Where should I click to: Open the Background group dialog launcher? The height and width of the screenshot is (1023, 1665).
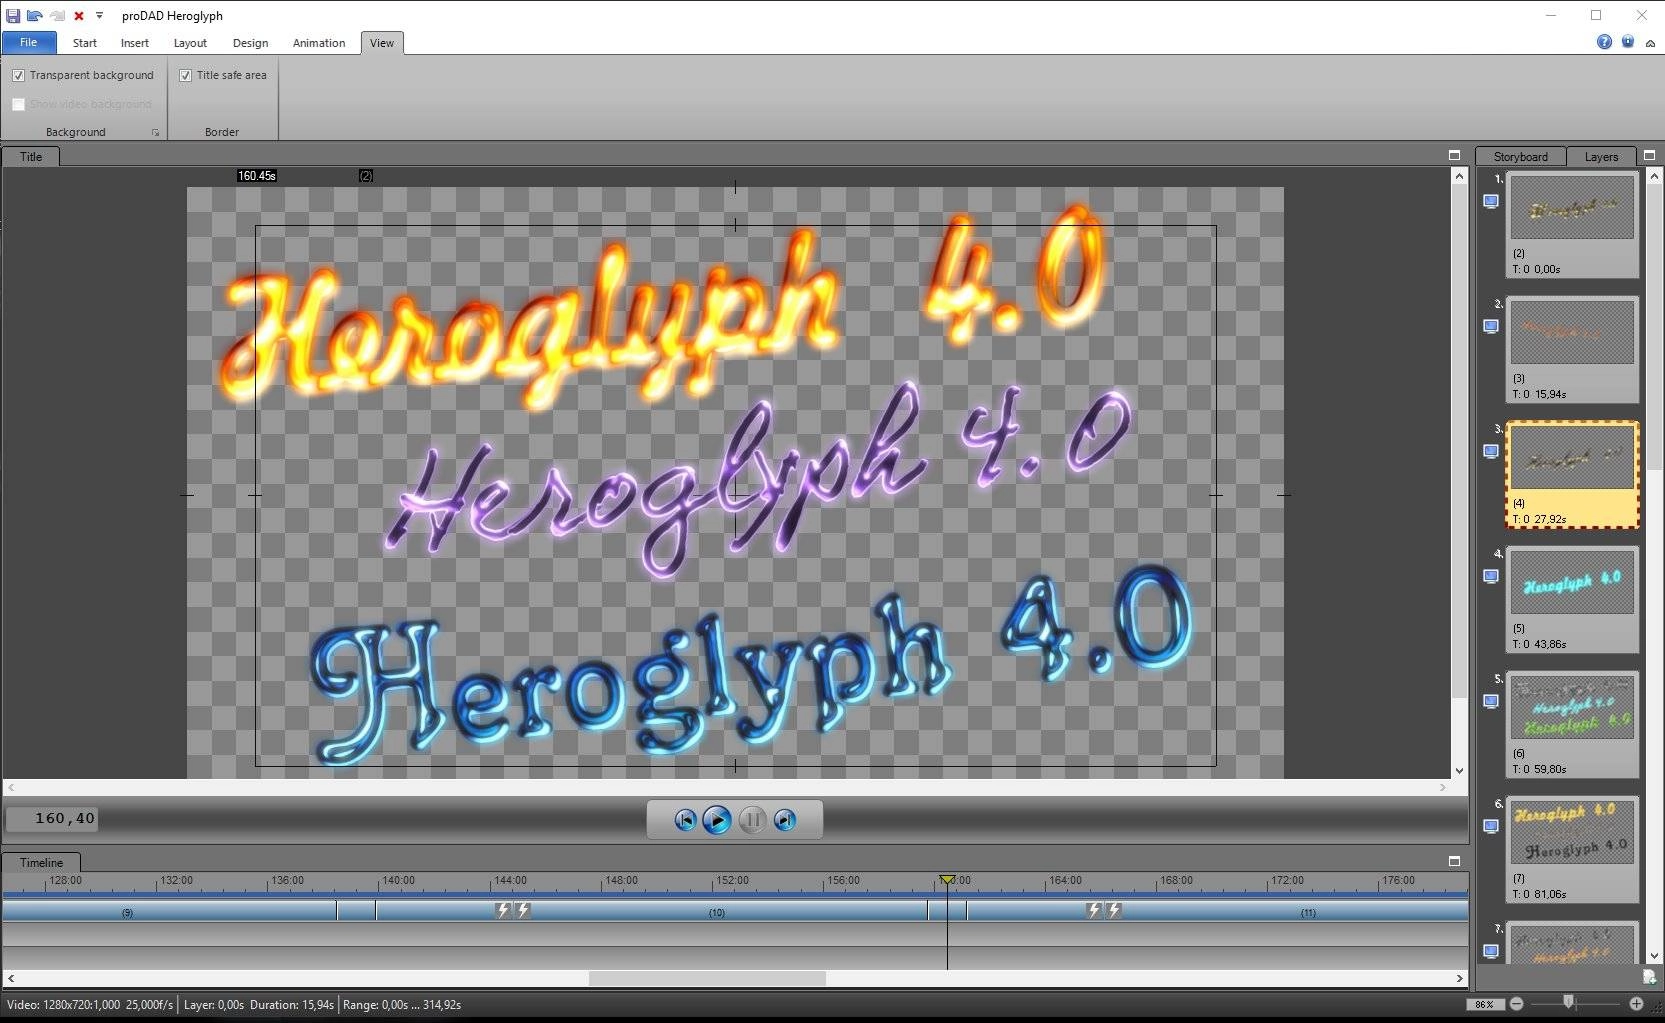click(155, 132)
